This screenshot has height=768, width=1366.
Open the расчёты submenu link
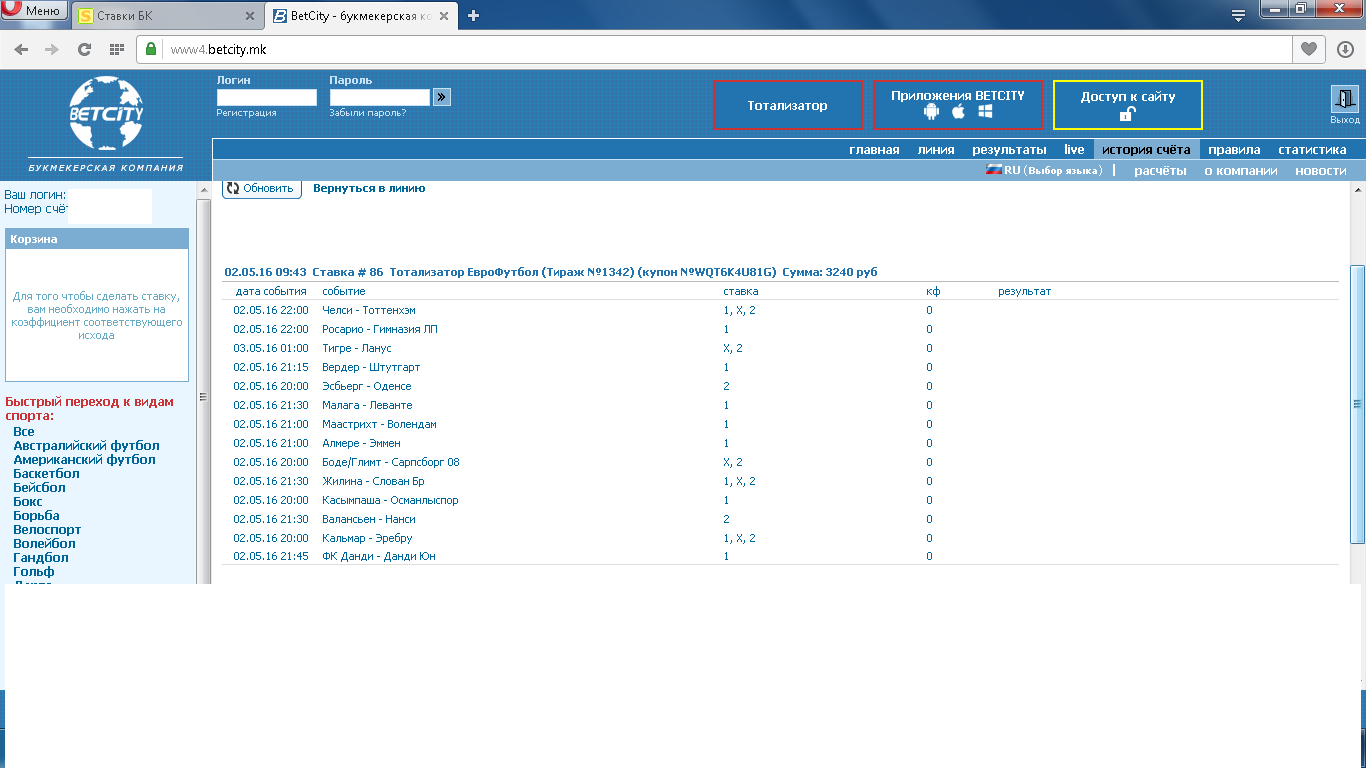[1160, 171]
